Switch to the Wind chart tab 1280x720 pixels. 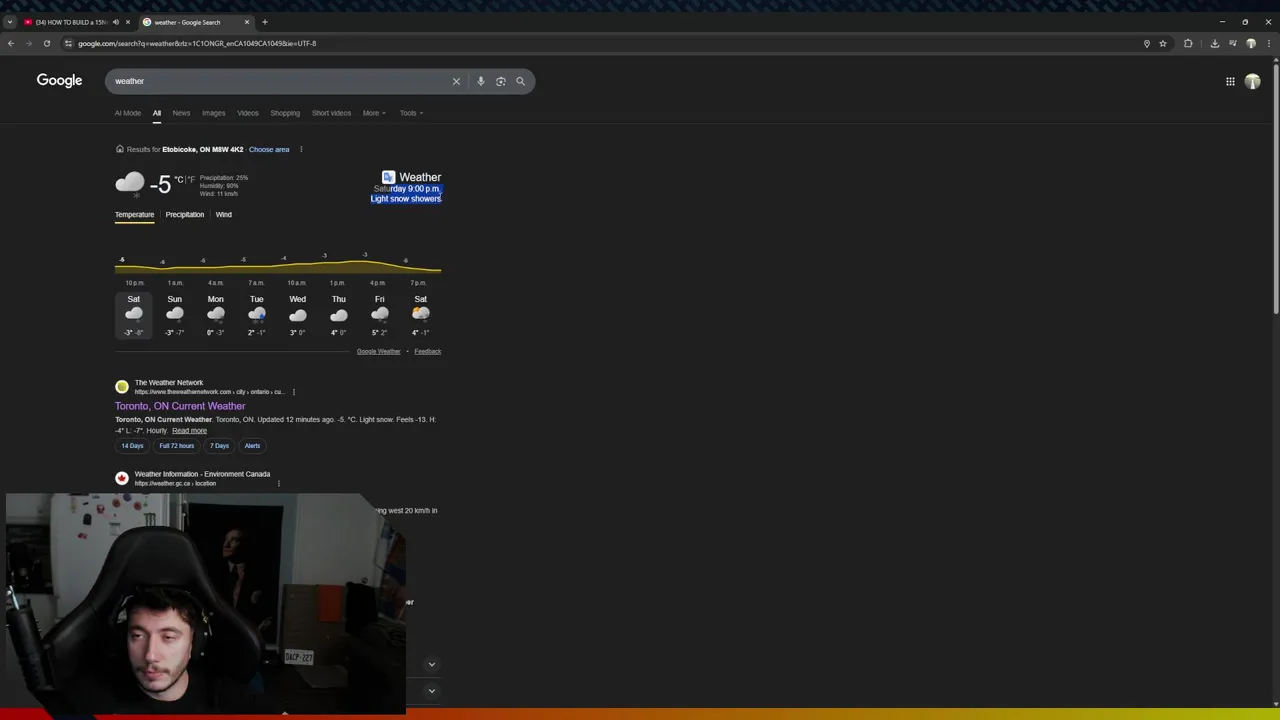tap(224, 214)
